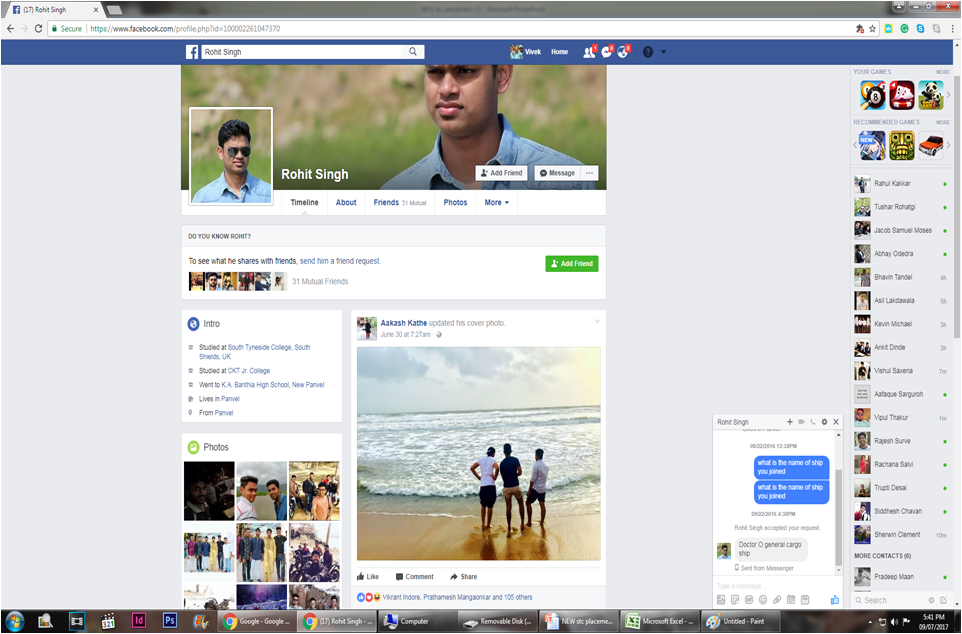Open the Temple Run recommended game icon
This screenshot has height=634, width=962.
(901, 145)
